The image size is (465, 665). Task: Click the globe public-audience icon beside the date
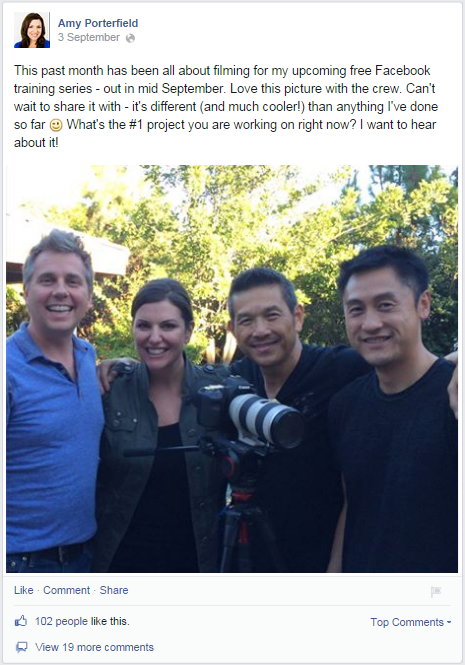point(131,38)
